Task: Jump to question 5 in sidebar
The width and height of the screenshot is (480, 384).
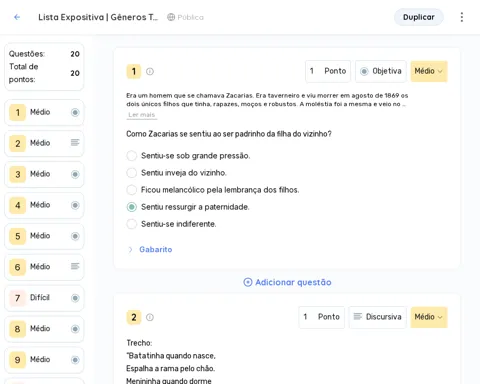Action: pyautogui.click(x=44, y=236)
